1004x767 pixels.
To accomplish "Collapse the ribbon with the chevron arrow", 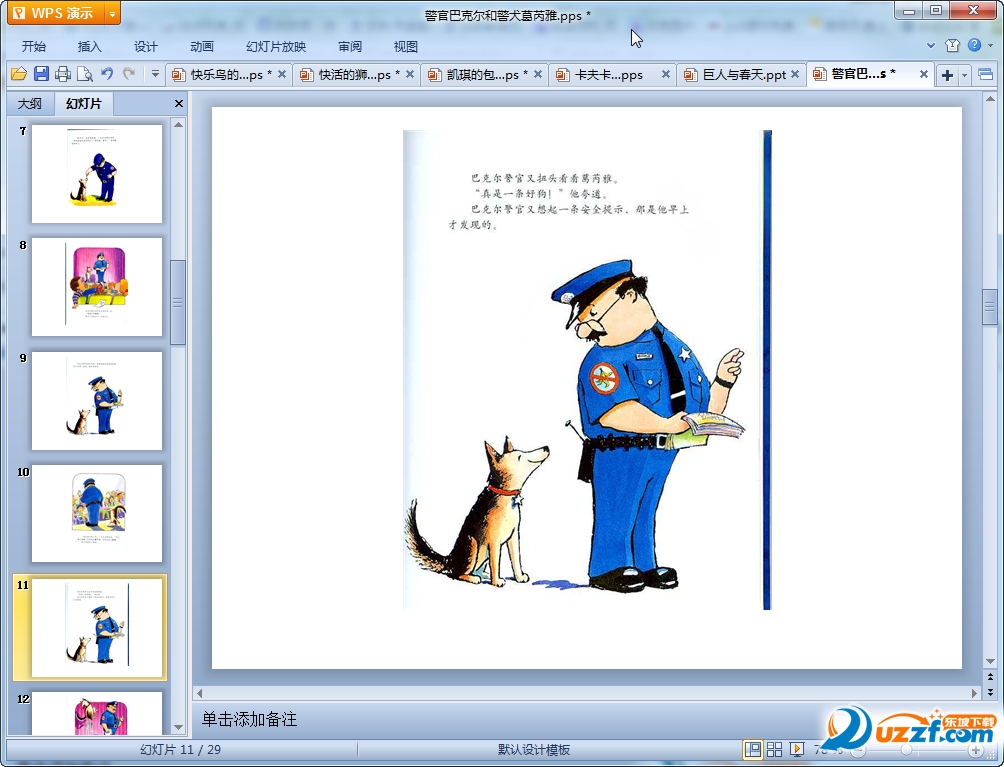I will 931,45.
